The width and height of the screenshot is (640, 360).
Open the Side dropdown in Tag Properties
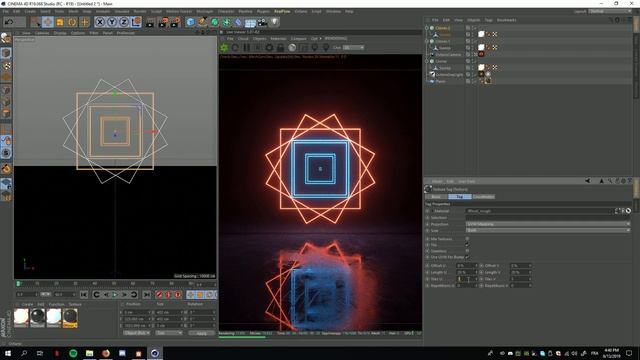(548, 231)
